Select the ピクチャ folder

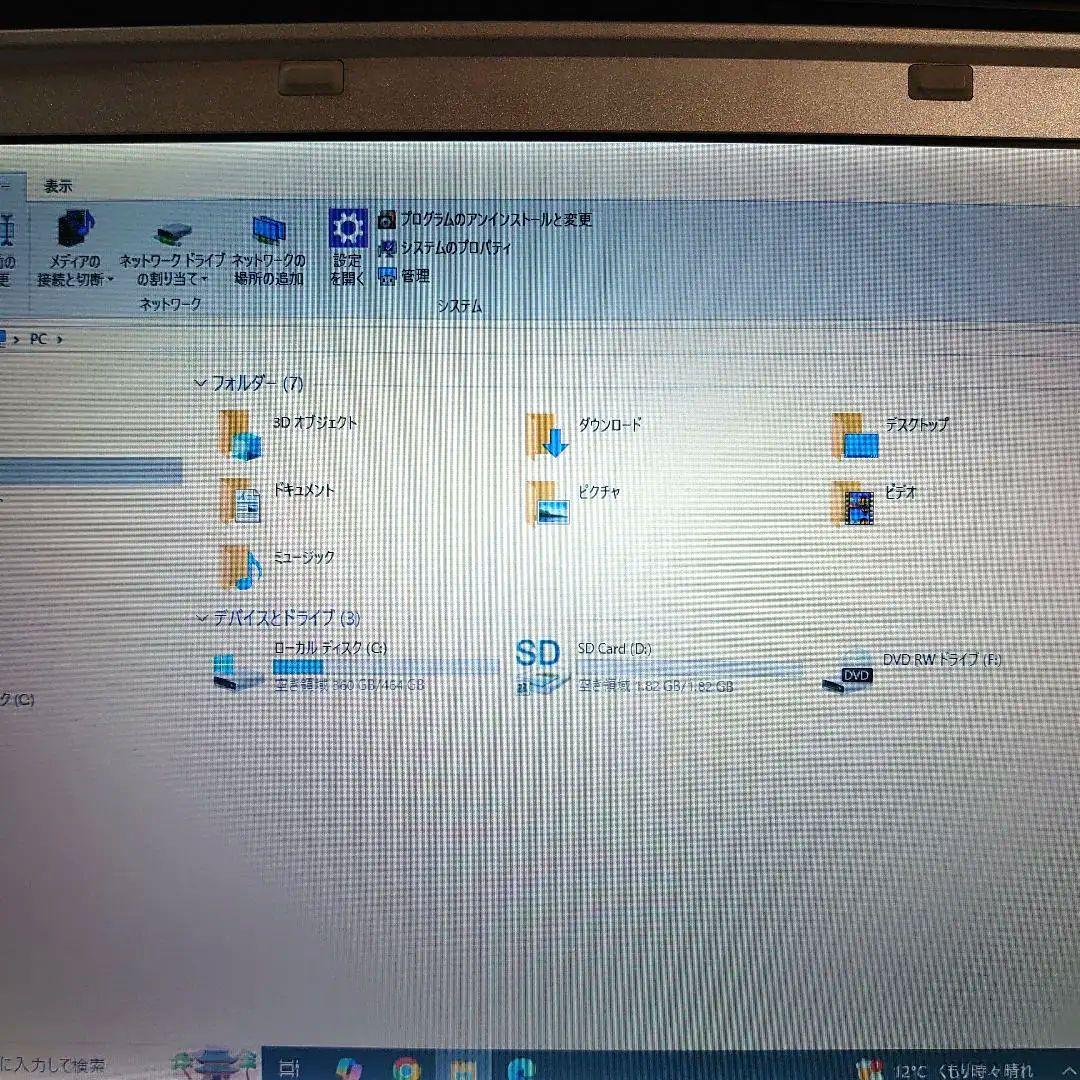pyautogui.click(x=547, y=503)
